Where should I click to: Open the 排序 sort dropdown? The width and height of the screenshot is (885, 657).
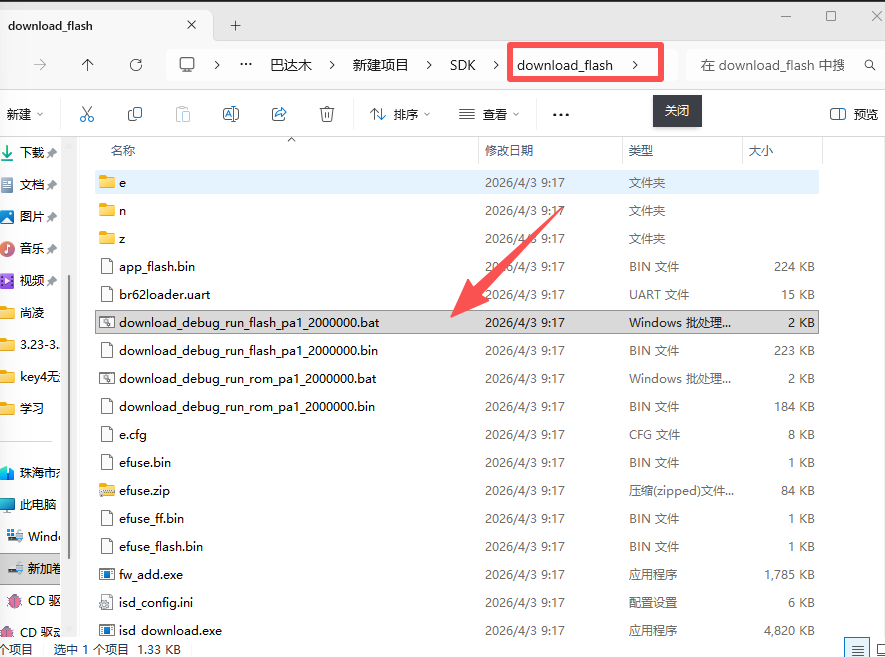(x=400, y=115)
